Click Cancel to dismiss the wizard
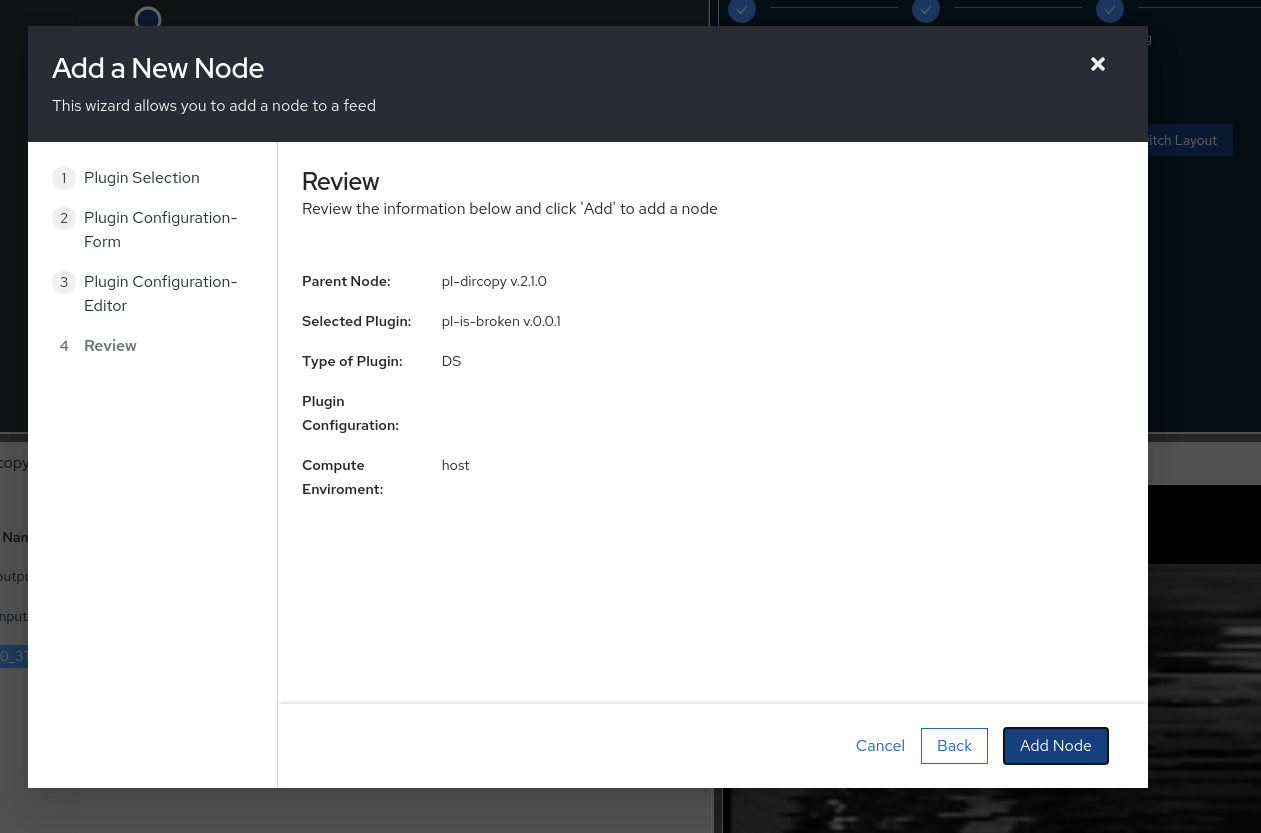Viewport: 1261px width, 833px height. pyautogui.click(x=879, y=745)
